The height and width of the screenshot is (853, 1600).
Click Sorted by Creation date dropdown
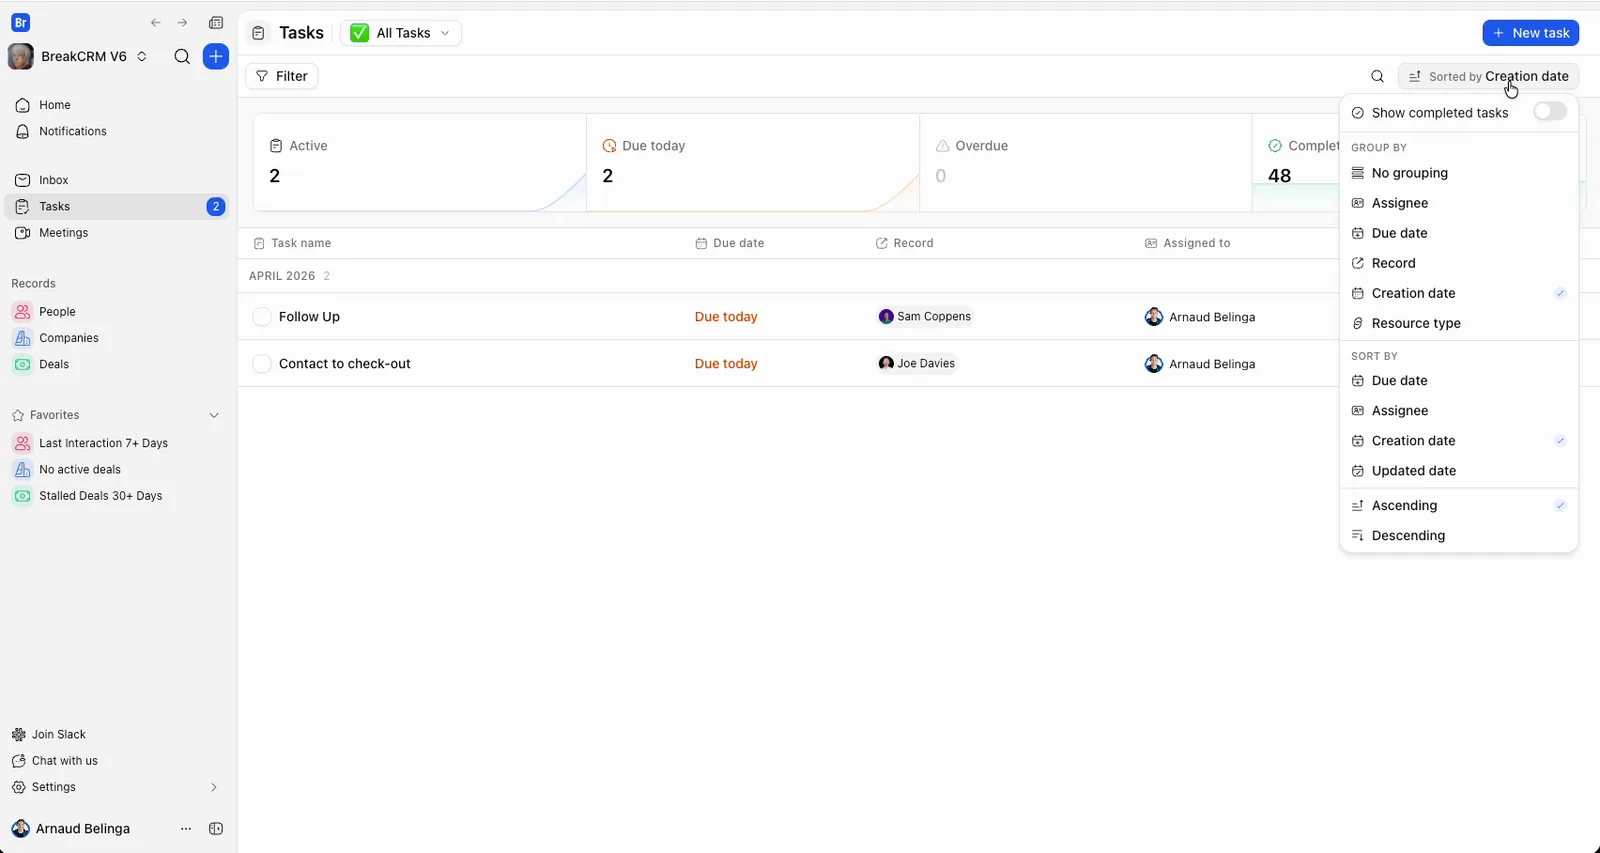[1489, 77]
